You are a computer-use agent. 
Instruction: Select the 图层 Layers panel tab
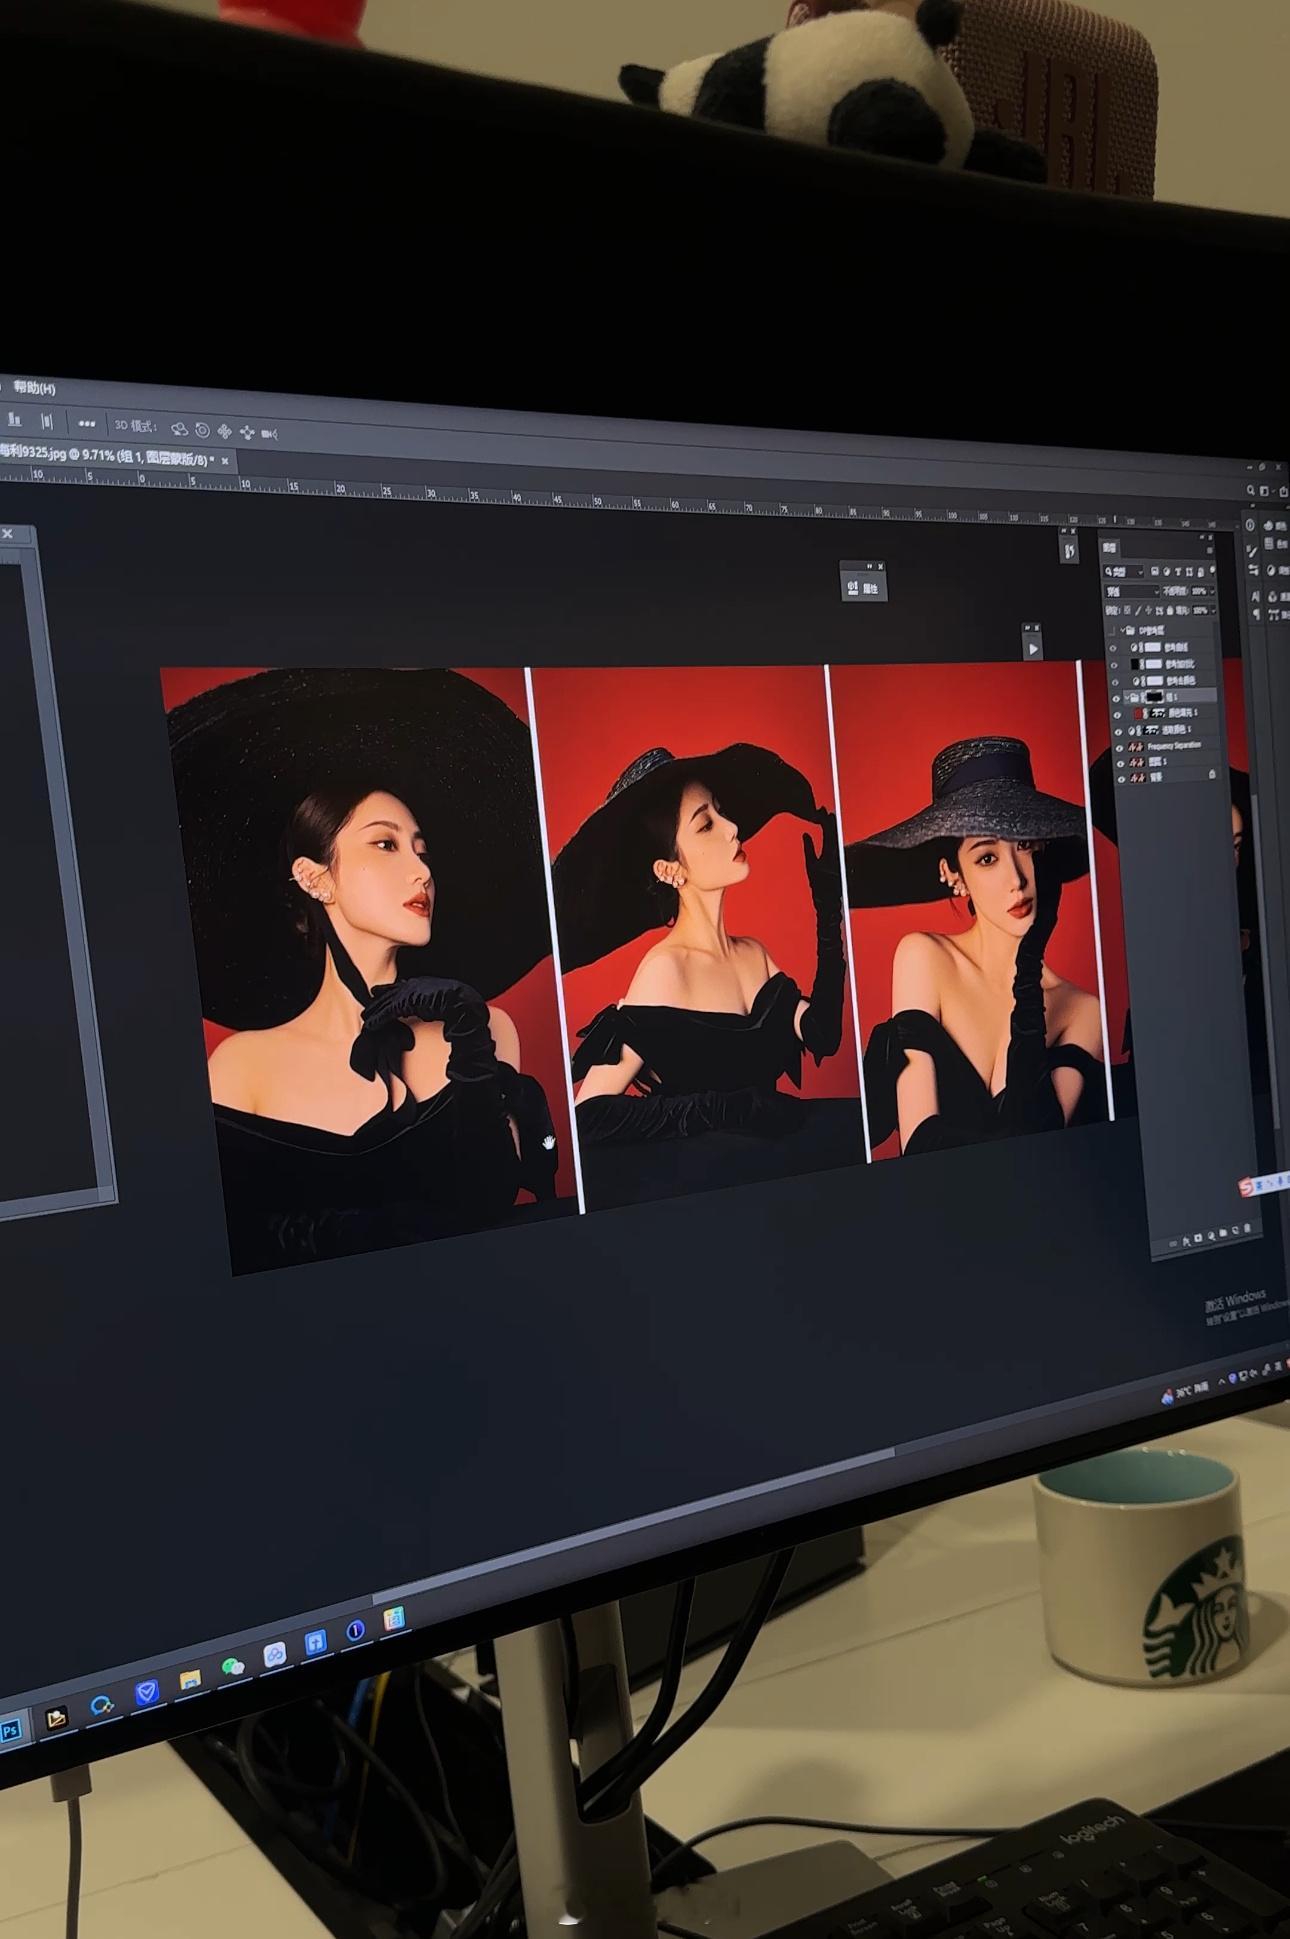(x=1109, y=548)
